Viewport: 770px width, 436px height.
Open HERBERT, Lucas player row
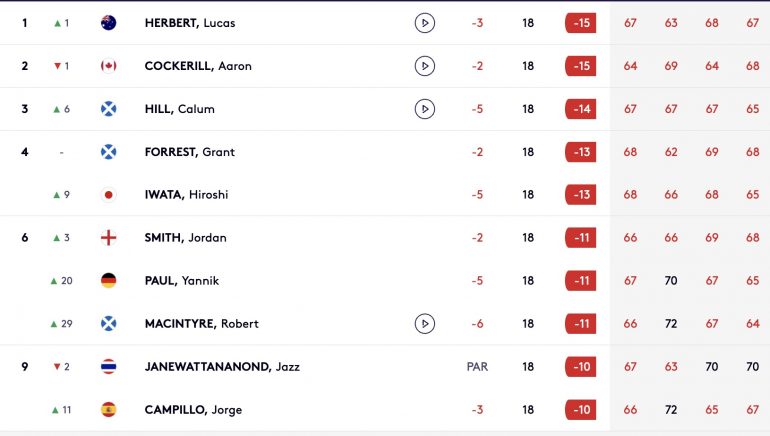pyautogui.click(x=385, y=23)
